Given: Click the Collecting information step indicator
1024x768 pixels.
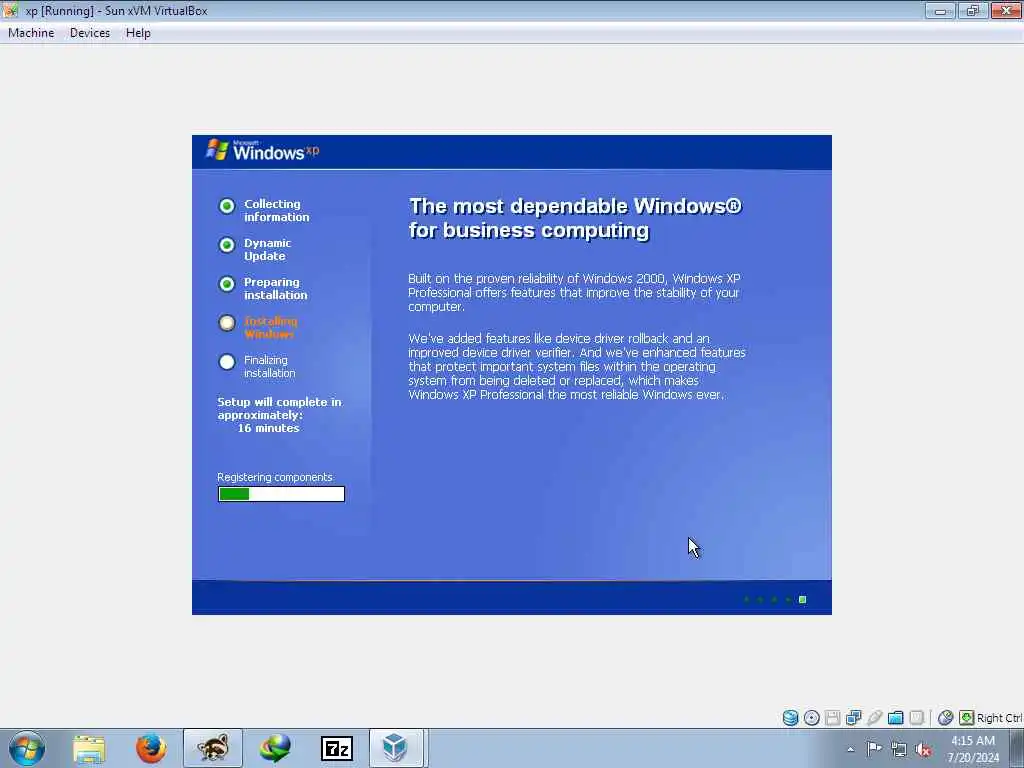Looking at the screenshot, I should pos(227,206).
